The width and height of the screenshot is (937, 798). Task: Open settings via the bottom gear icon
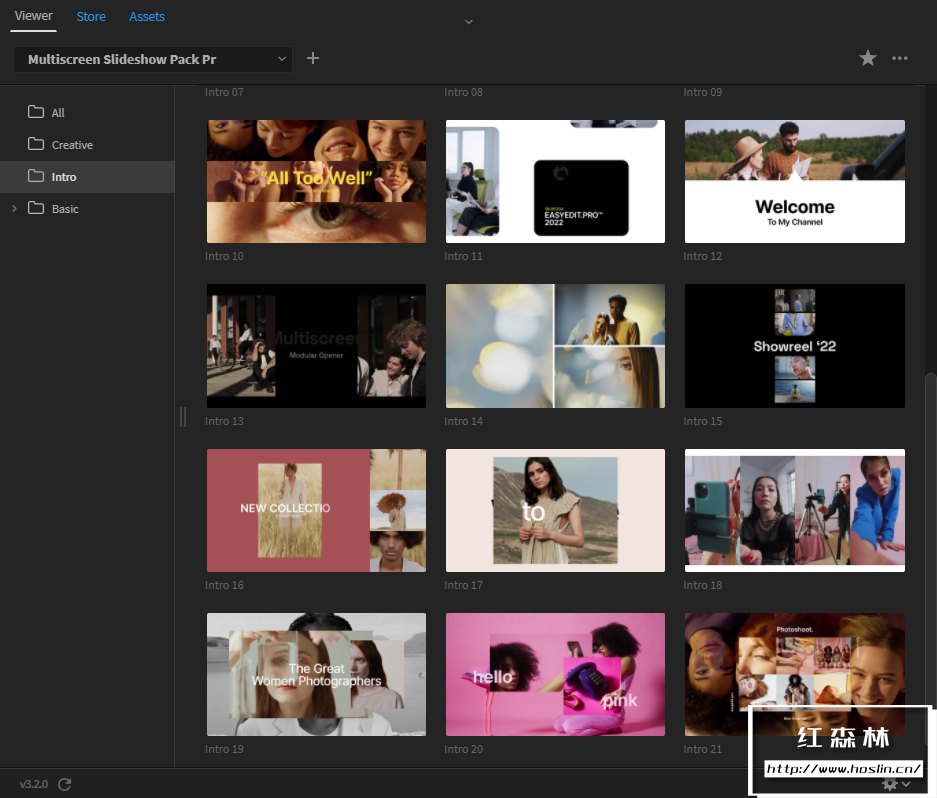889,785
